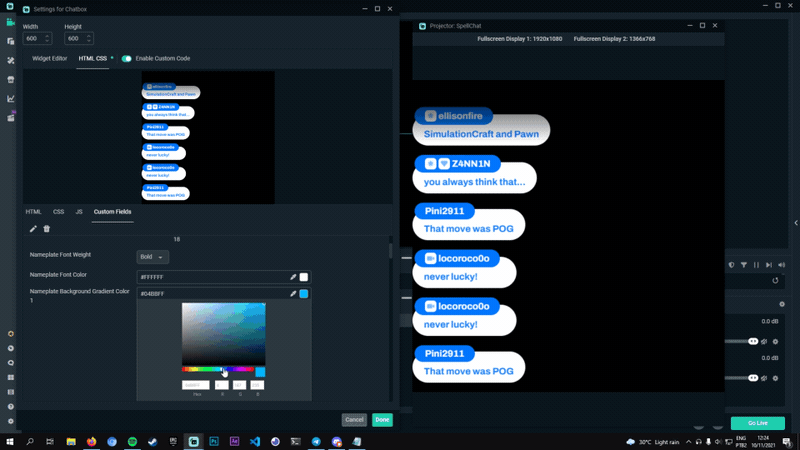
Task: Open the Editor (camera) sidebar icon
Action: coord(10,22)
